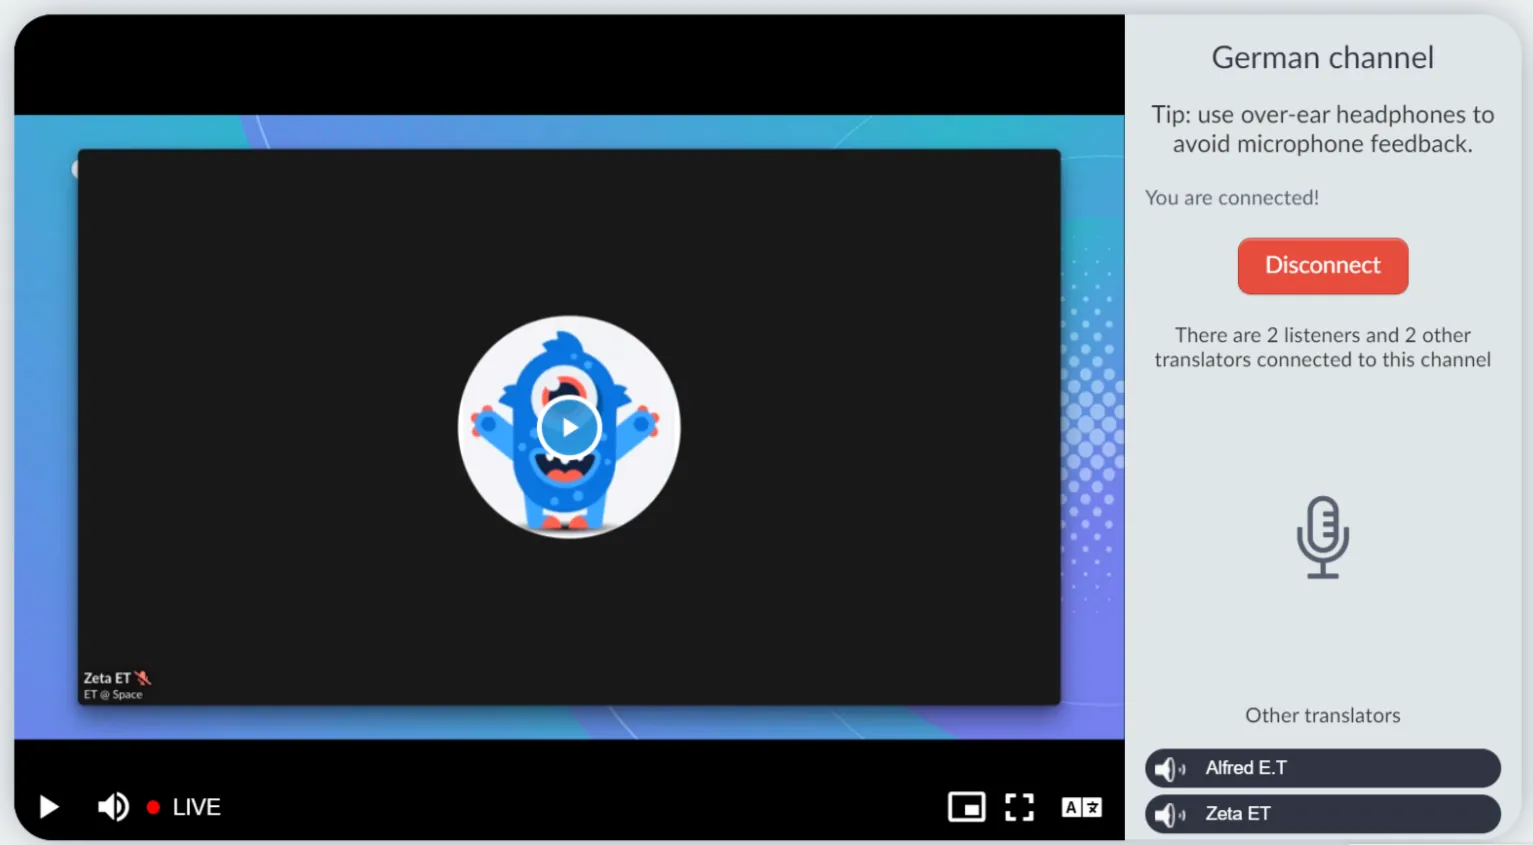Open the language translation icon
The image size is (1533, 845).
pos(1081,807)
